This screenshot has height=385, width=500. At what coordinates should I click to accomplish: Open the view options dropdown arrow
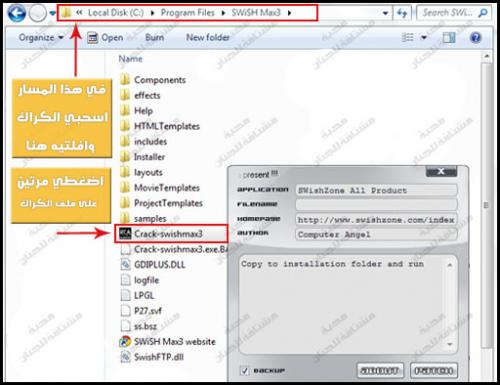click(424, 37)
